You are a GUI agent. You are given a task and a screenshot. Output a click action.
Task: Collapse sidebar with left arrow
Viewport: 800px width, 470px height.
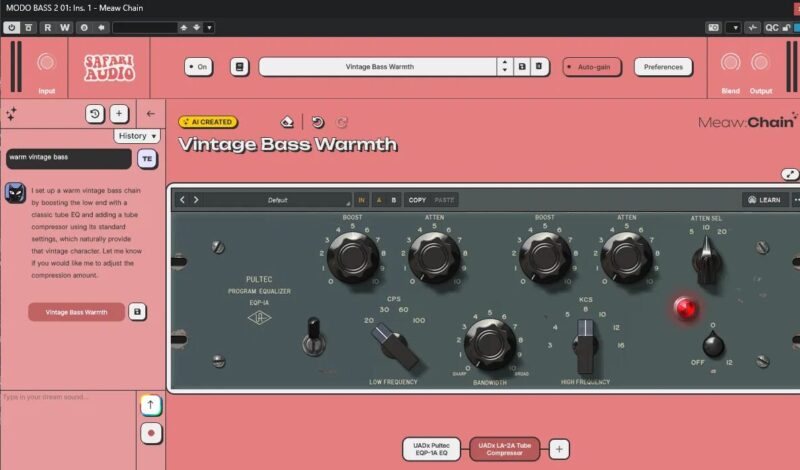tap(150, 114)
